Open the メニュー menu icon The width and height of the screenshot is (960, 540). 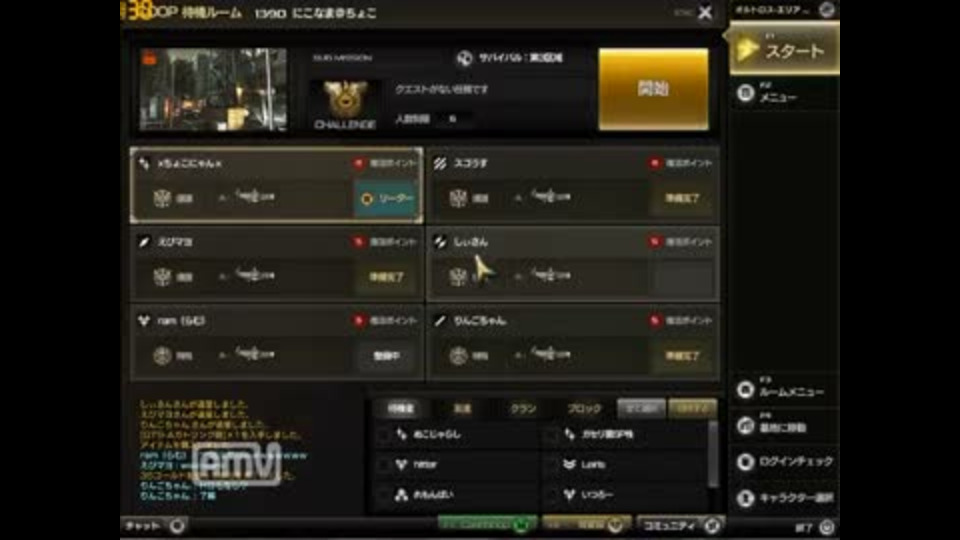745,93
